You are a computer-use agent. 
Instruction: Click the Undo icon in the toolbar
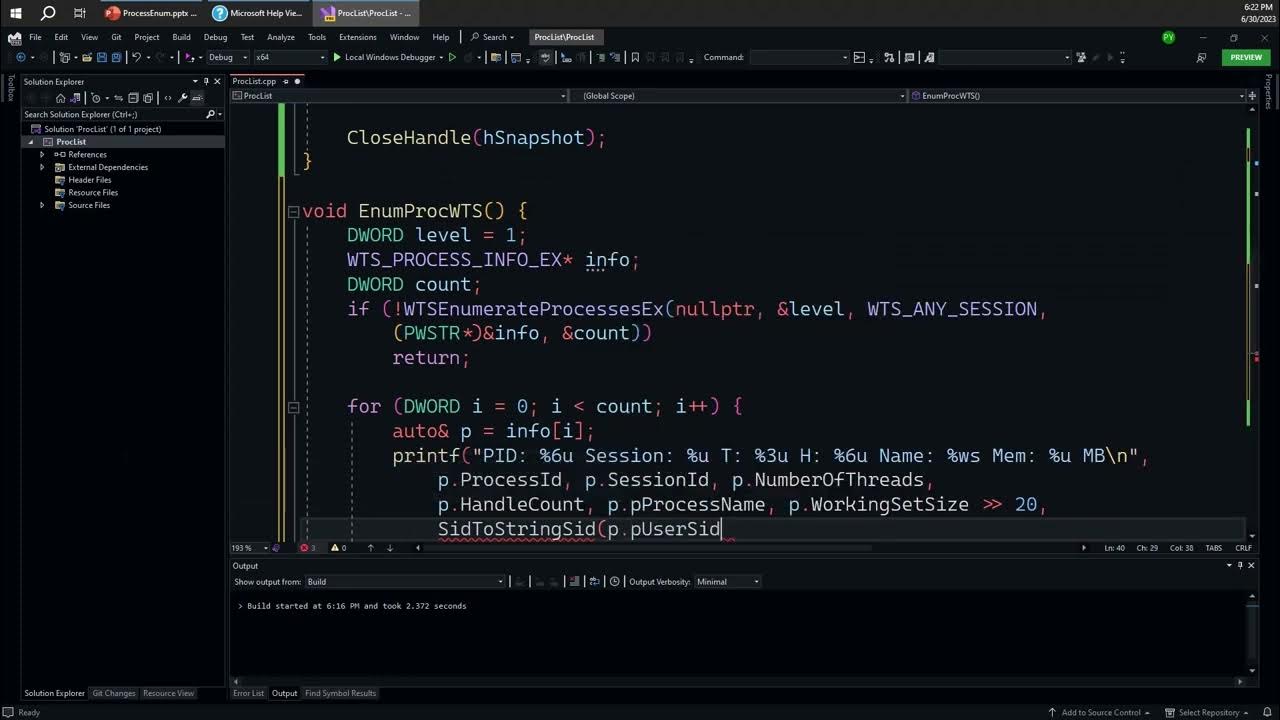(138, 57)
